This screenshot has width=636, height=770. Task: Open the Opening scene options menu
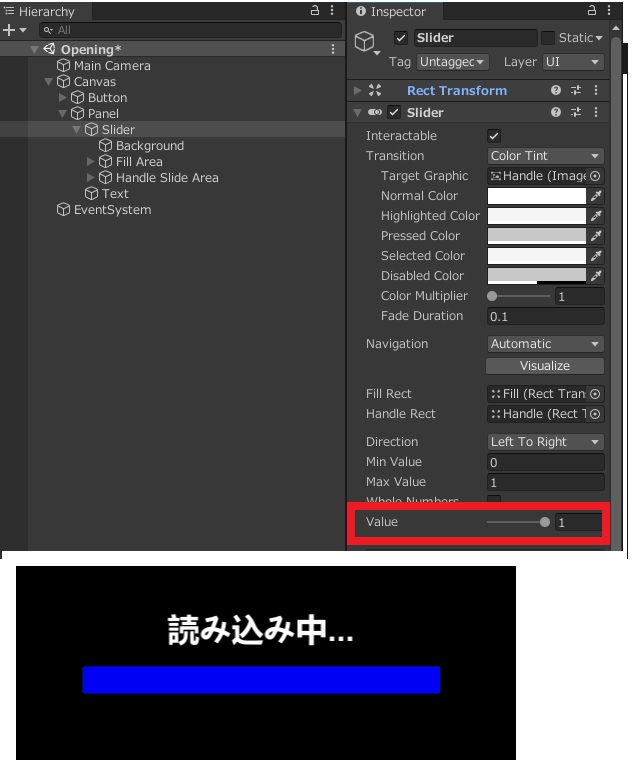pos(333,49)
